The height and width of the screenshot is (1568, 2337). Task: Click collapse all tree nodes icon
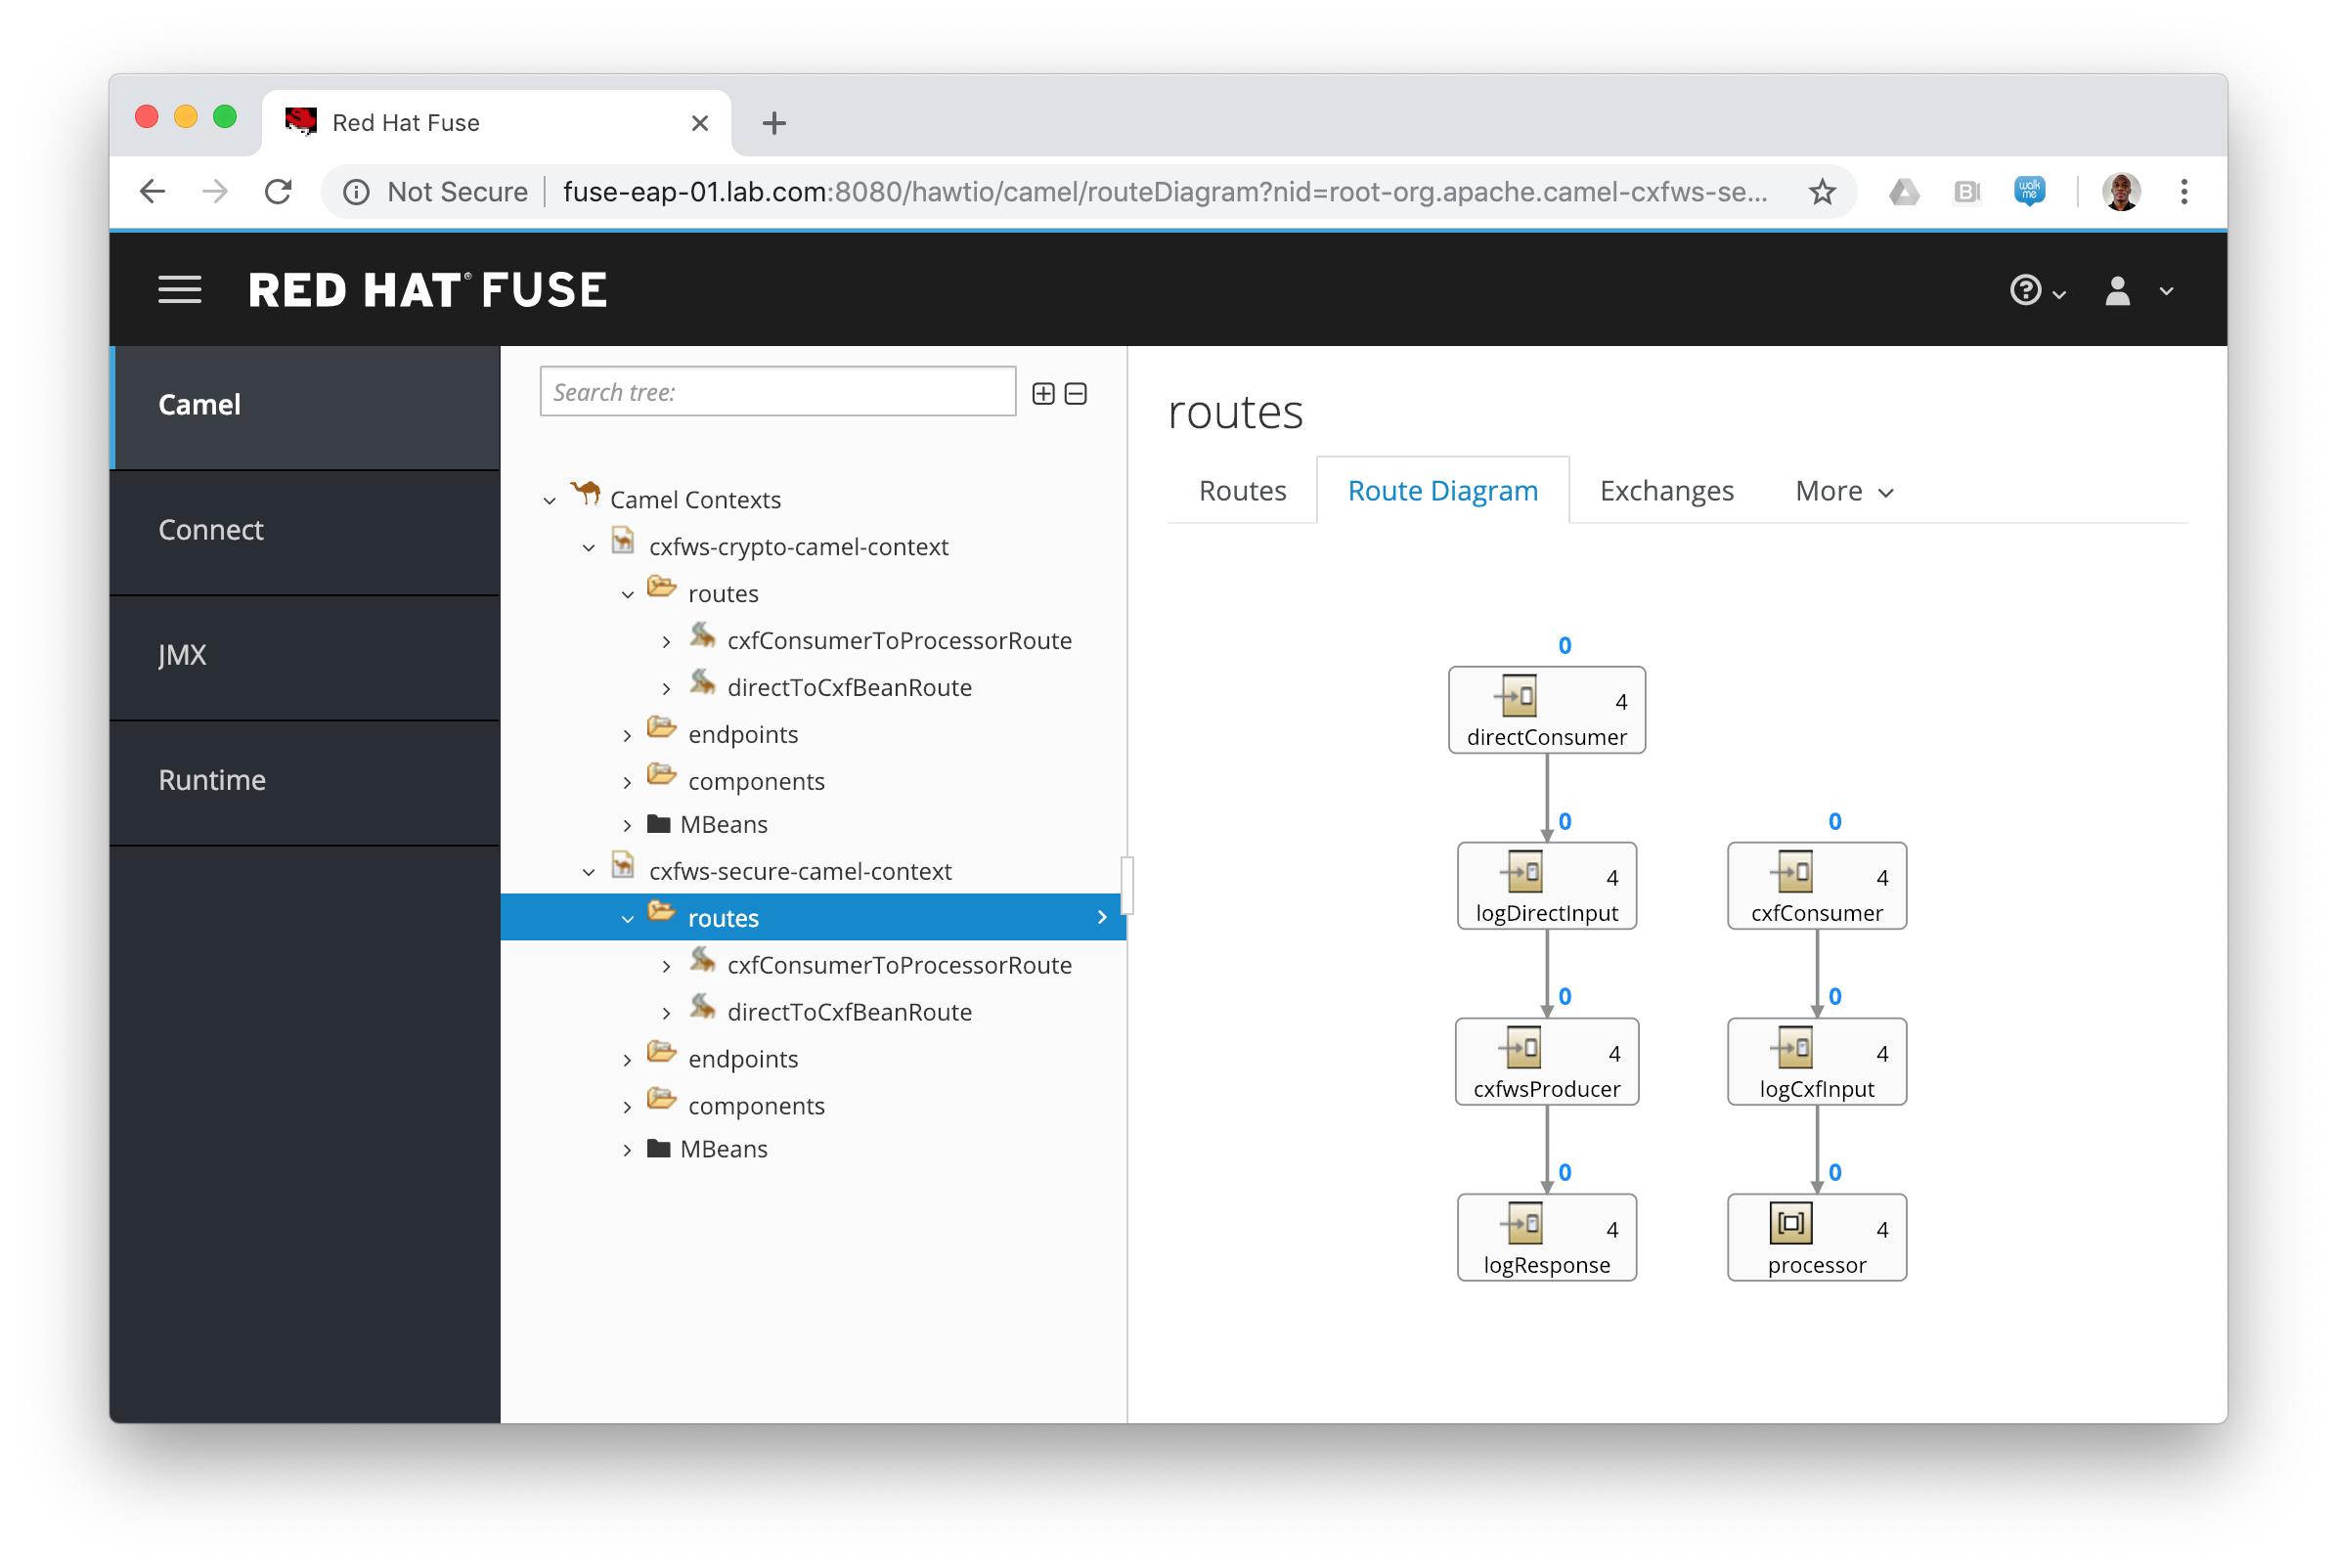coord(1076,394)
